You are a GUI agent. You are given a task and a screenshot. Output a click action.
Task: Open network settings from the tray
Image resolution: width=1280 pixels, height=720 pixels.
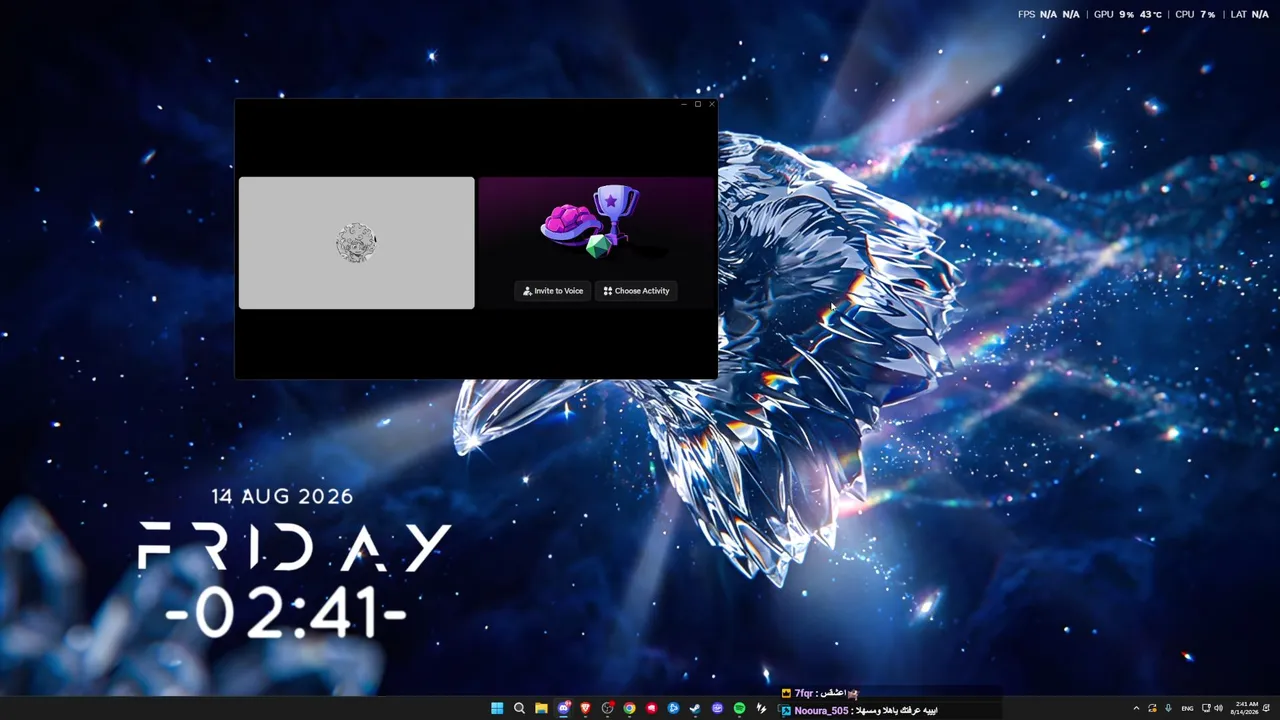1206,708
